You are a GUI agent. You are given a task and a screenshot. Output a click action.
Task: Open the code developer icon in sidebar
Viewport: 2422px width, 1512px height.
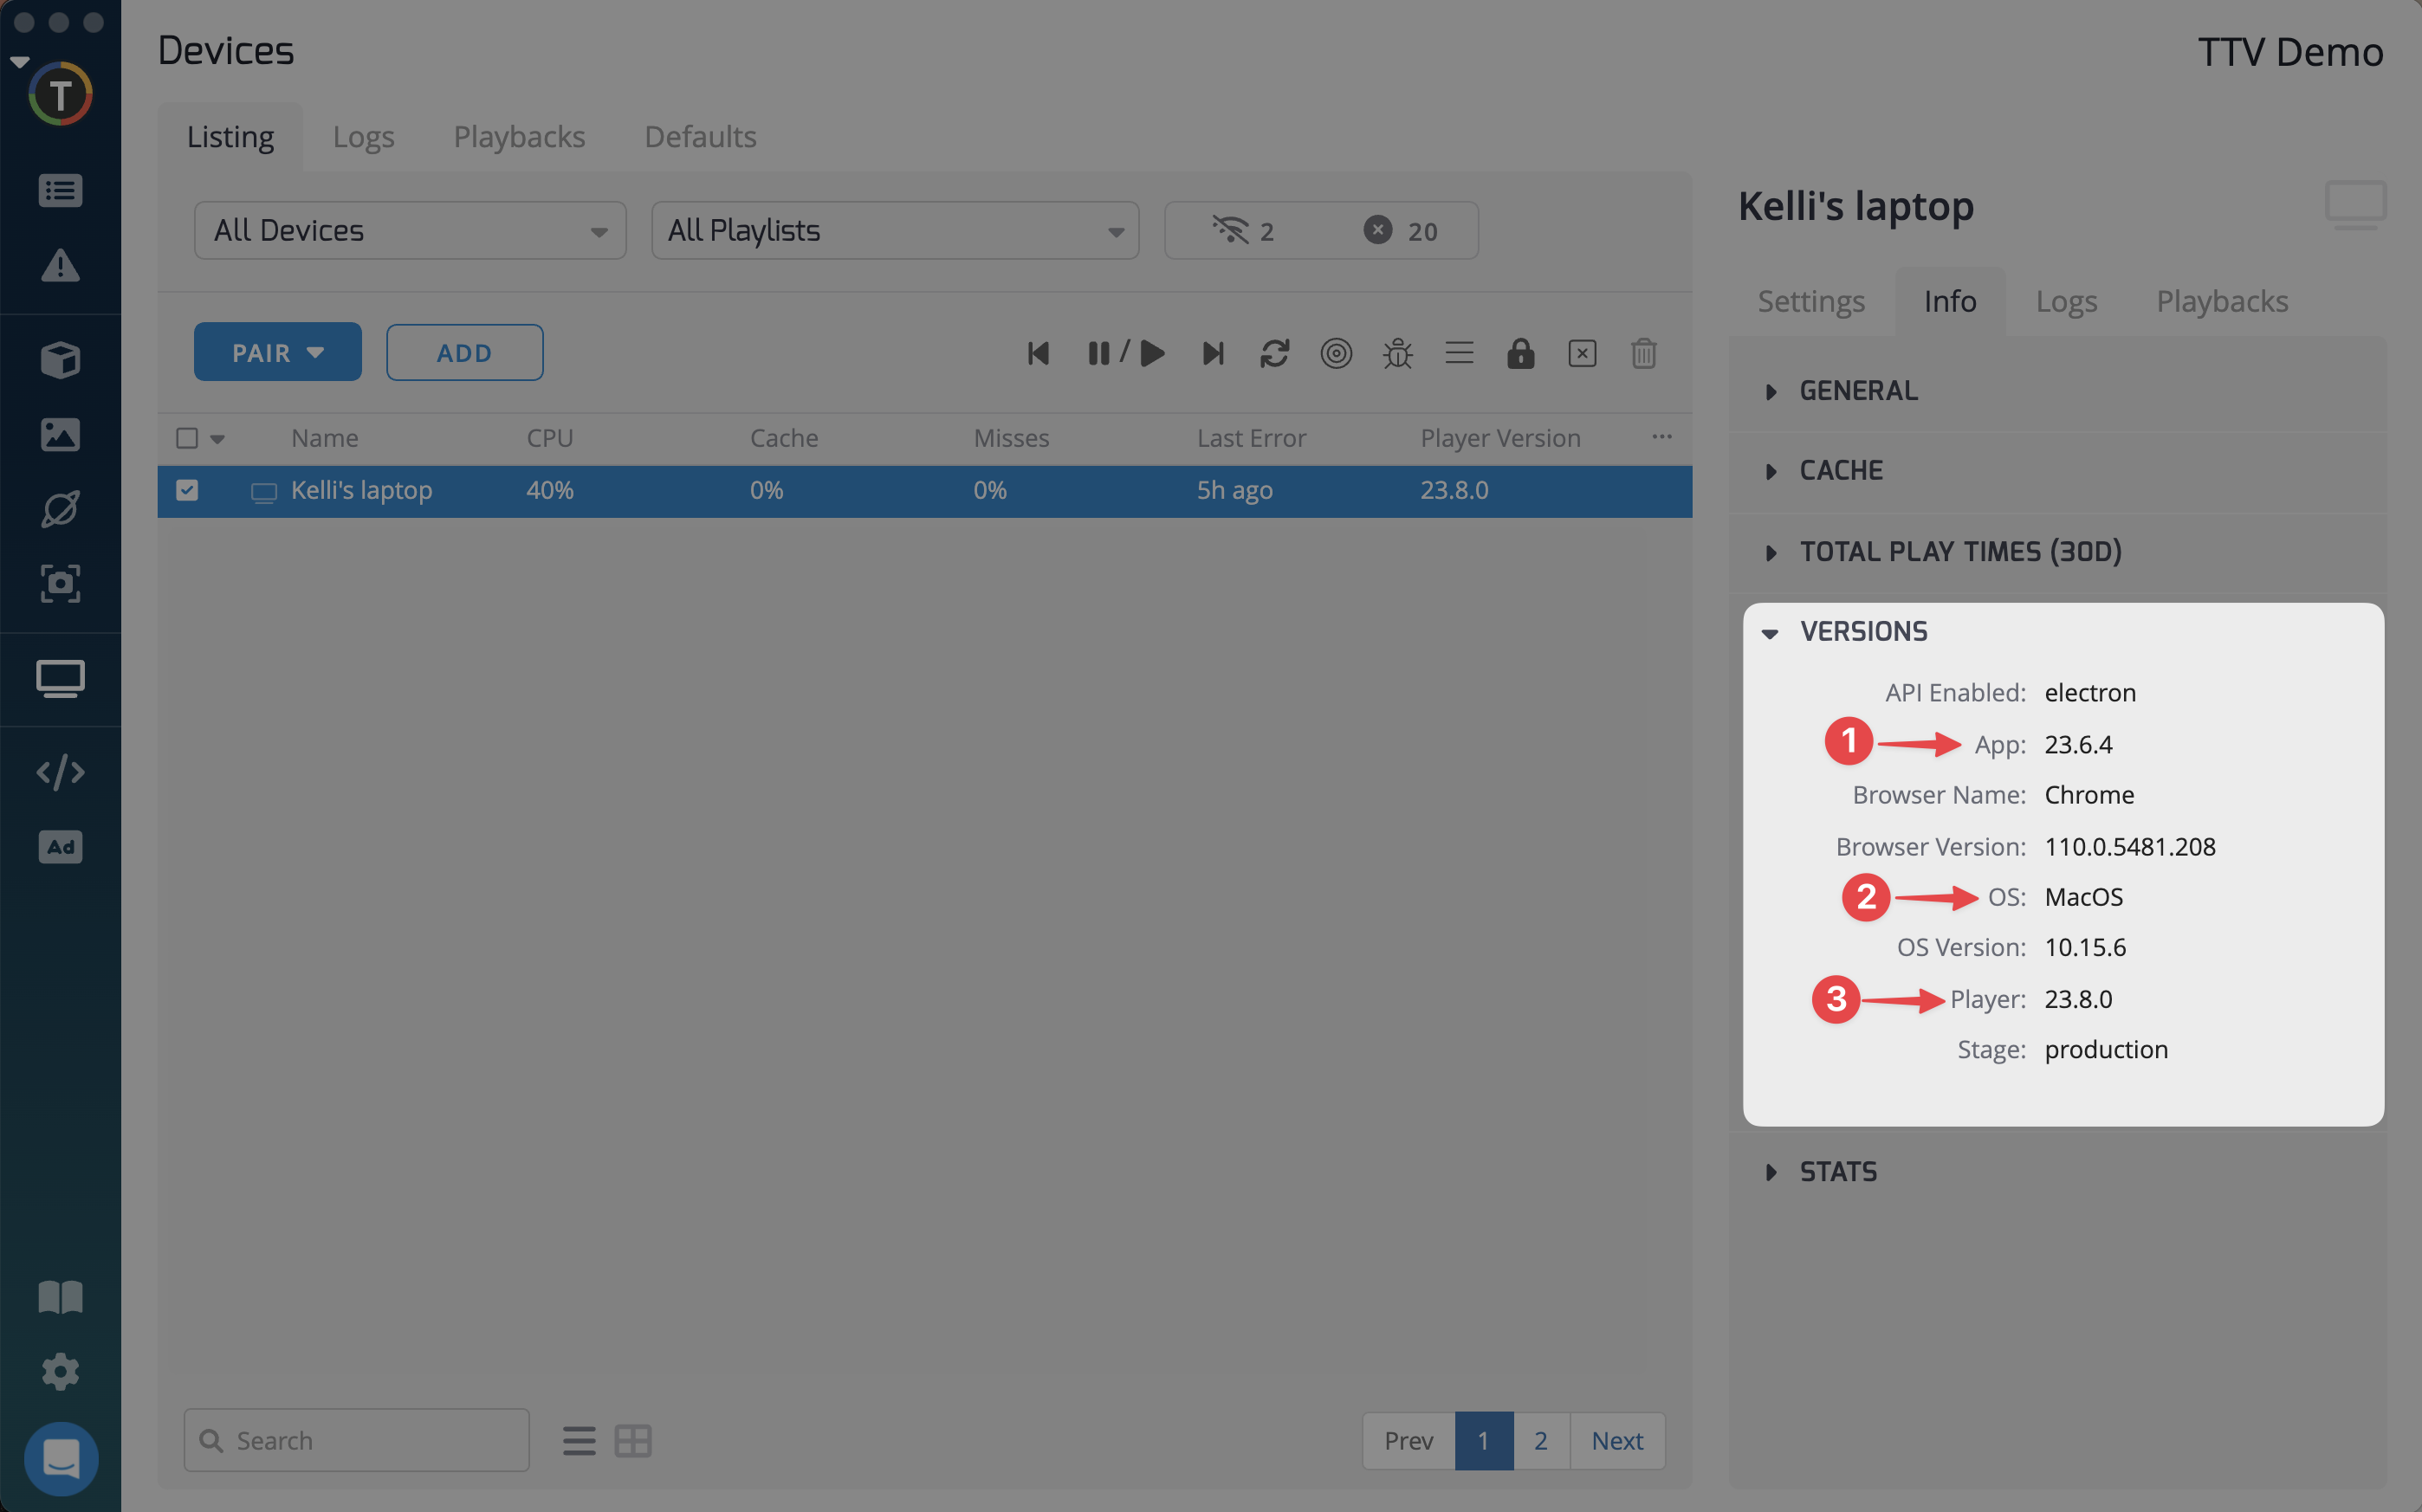60,772
